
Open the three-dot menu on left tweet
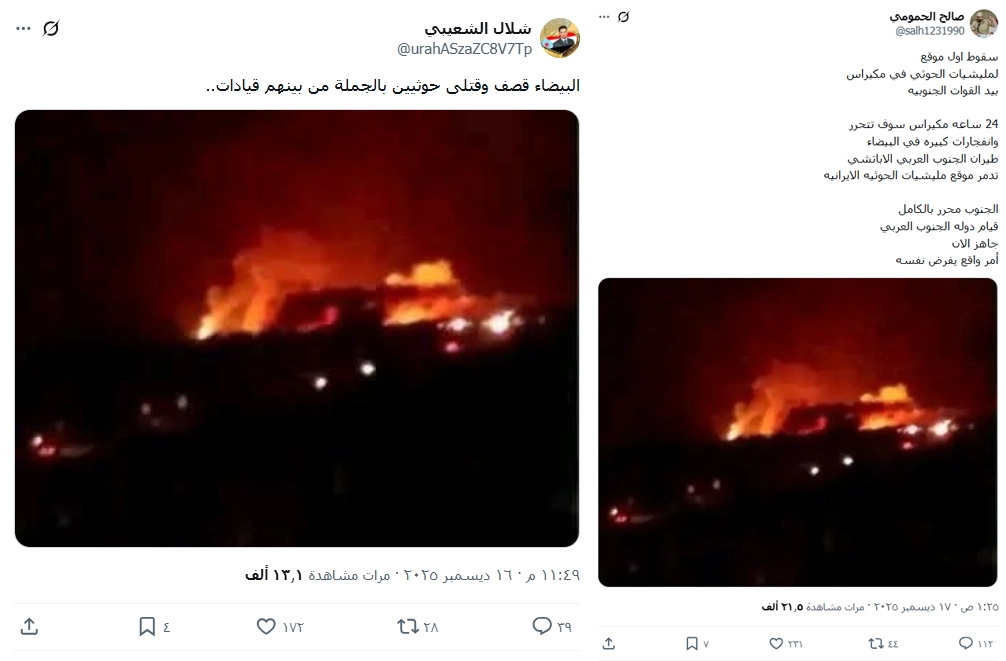point(24,28)
